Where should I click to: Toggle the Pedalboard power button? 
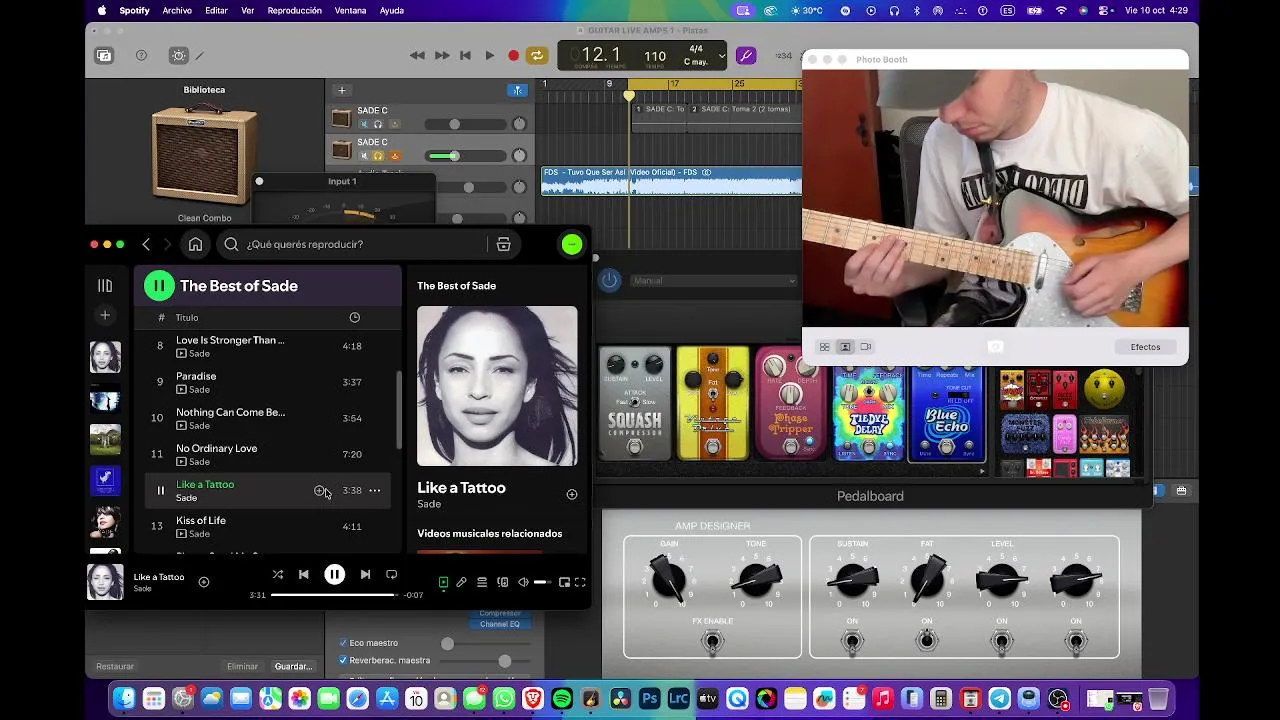coord(609,281)
